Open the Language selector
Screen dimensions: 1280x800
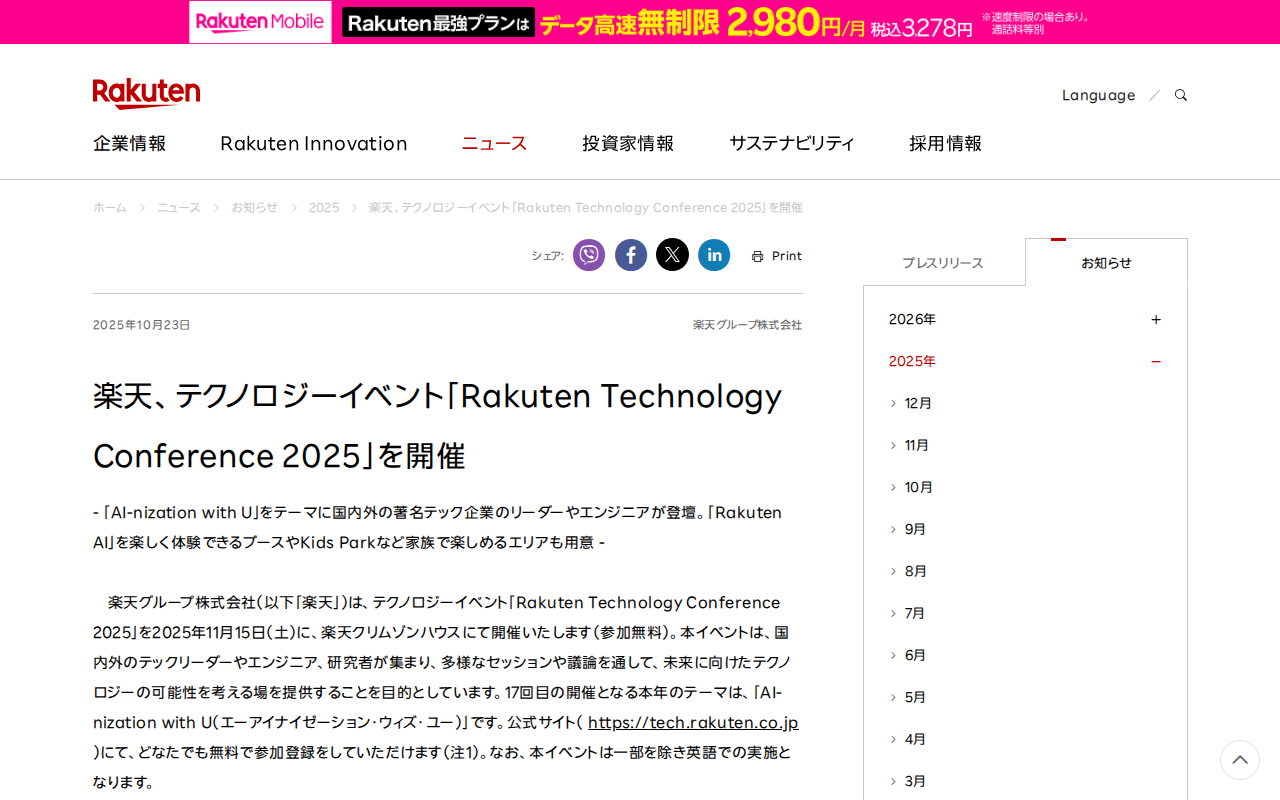(1098, 95)
